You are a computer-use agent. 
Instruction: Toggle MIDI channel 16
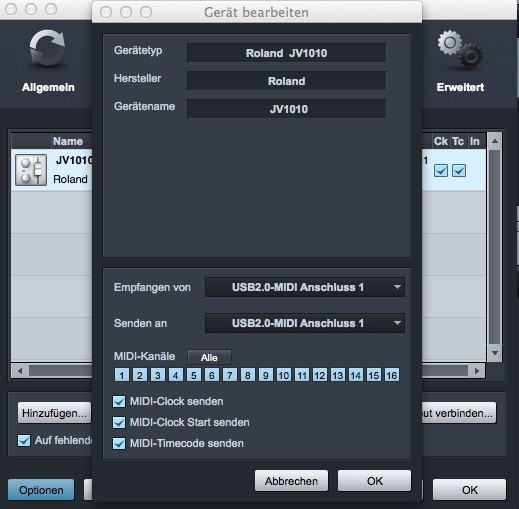(392, 375)
